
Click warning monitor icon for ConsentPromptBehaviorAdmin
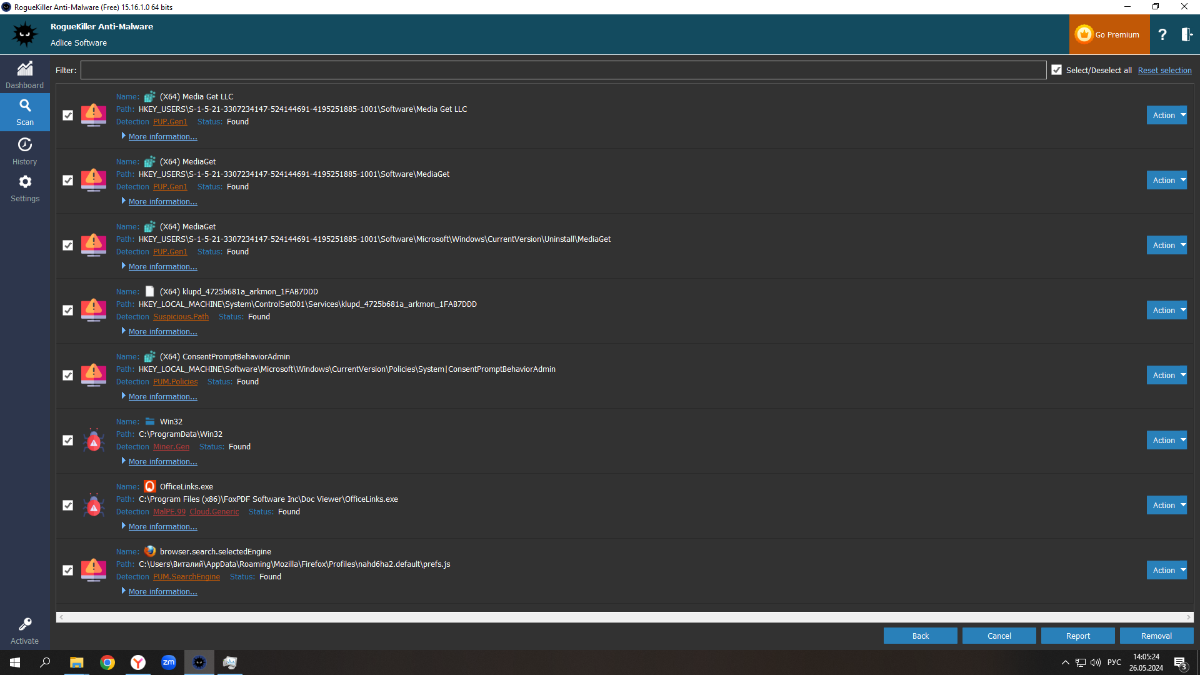[x=93, y=374]
